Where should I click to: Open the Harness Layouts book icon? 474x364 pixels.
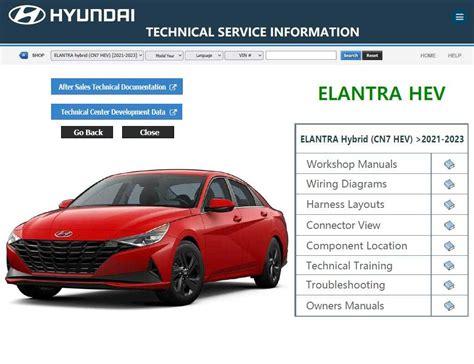[x=449, y=204]
